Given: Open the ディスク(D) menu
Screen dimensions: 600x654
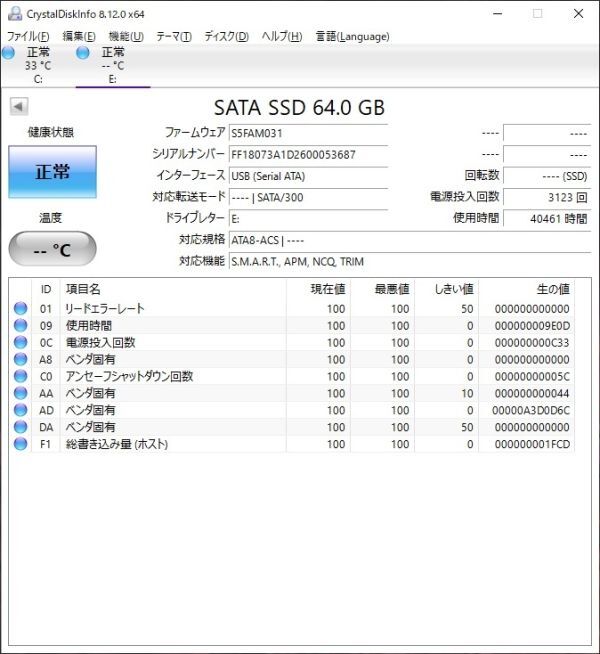Looking at the screenshot, I should click(226, 37).
